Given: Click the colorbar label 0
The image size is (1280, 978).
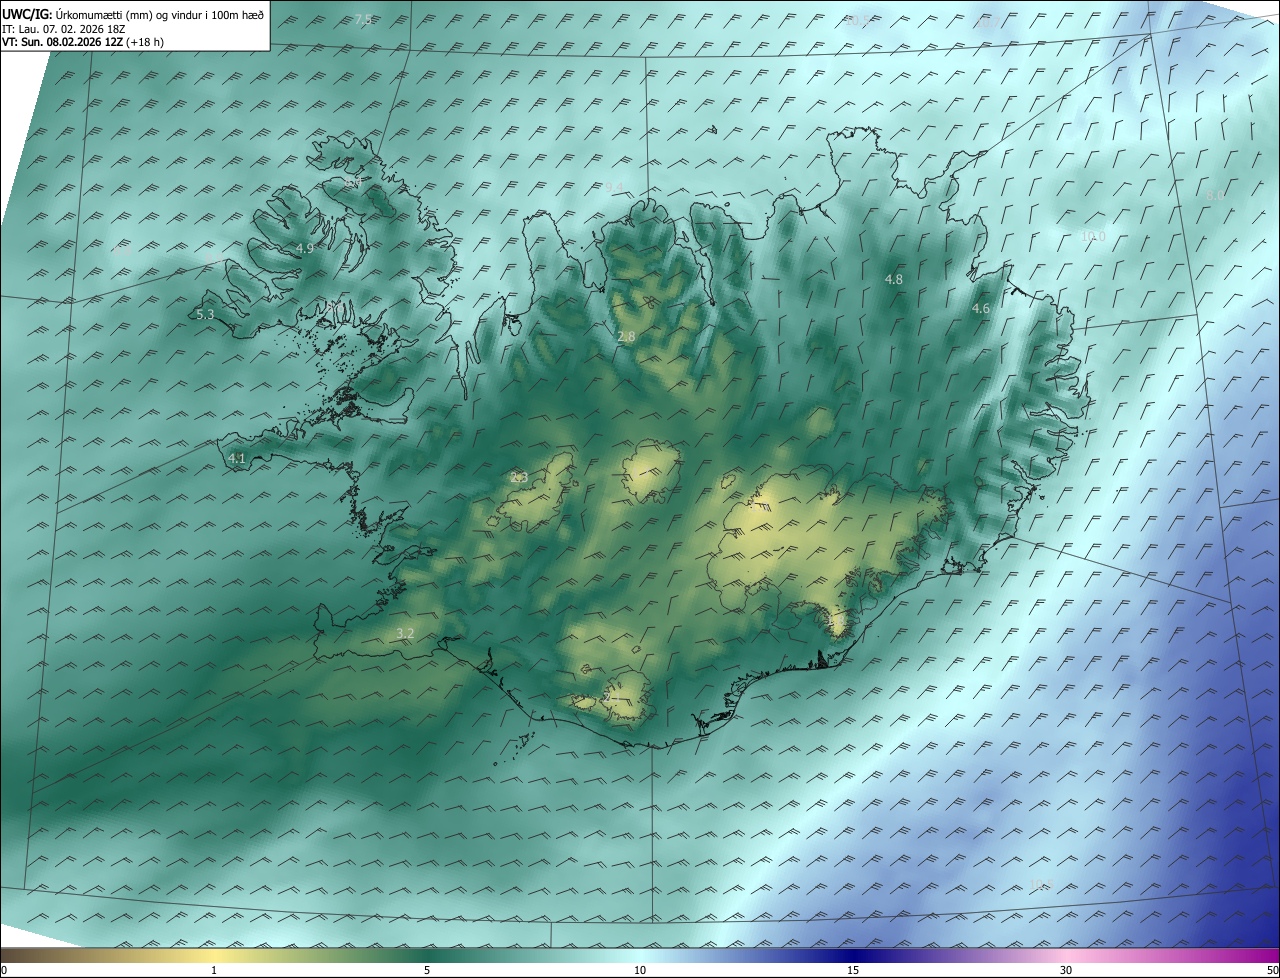Looking at the screenshot, I should [4, 970].
